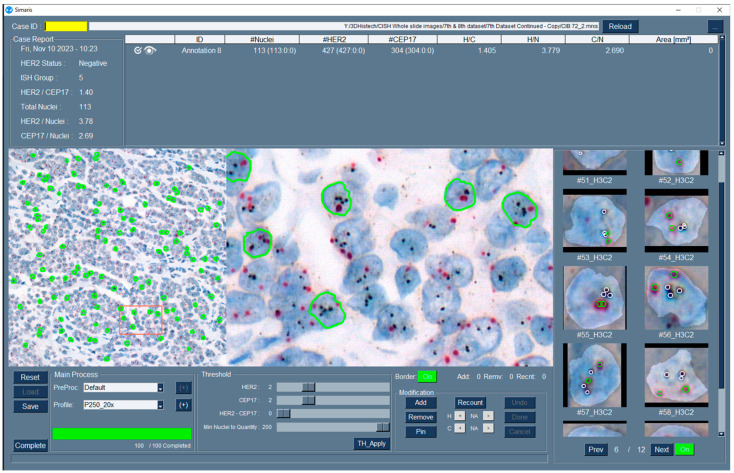Select the #HER2 column header

point(334,39)
